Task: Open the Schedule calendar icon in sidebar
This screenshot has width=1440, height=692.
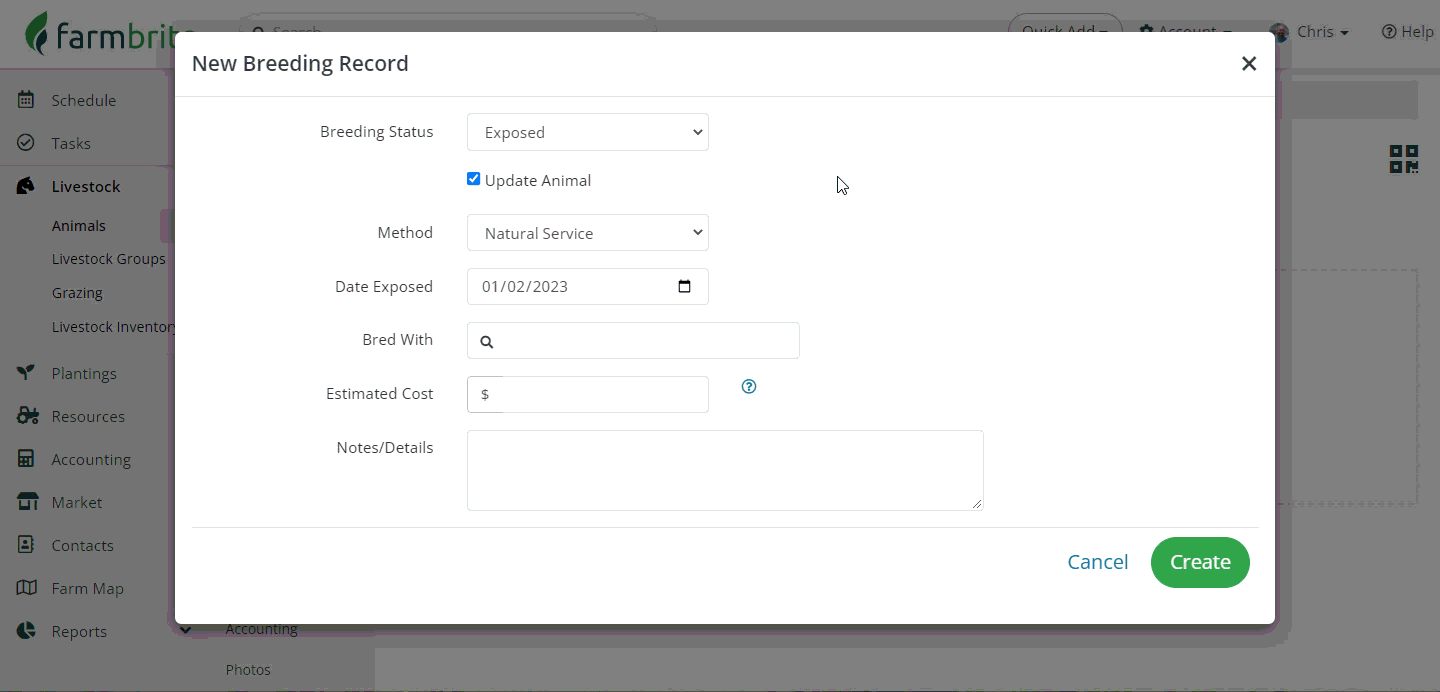Action: [x=26, y=100]
